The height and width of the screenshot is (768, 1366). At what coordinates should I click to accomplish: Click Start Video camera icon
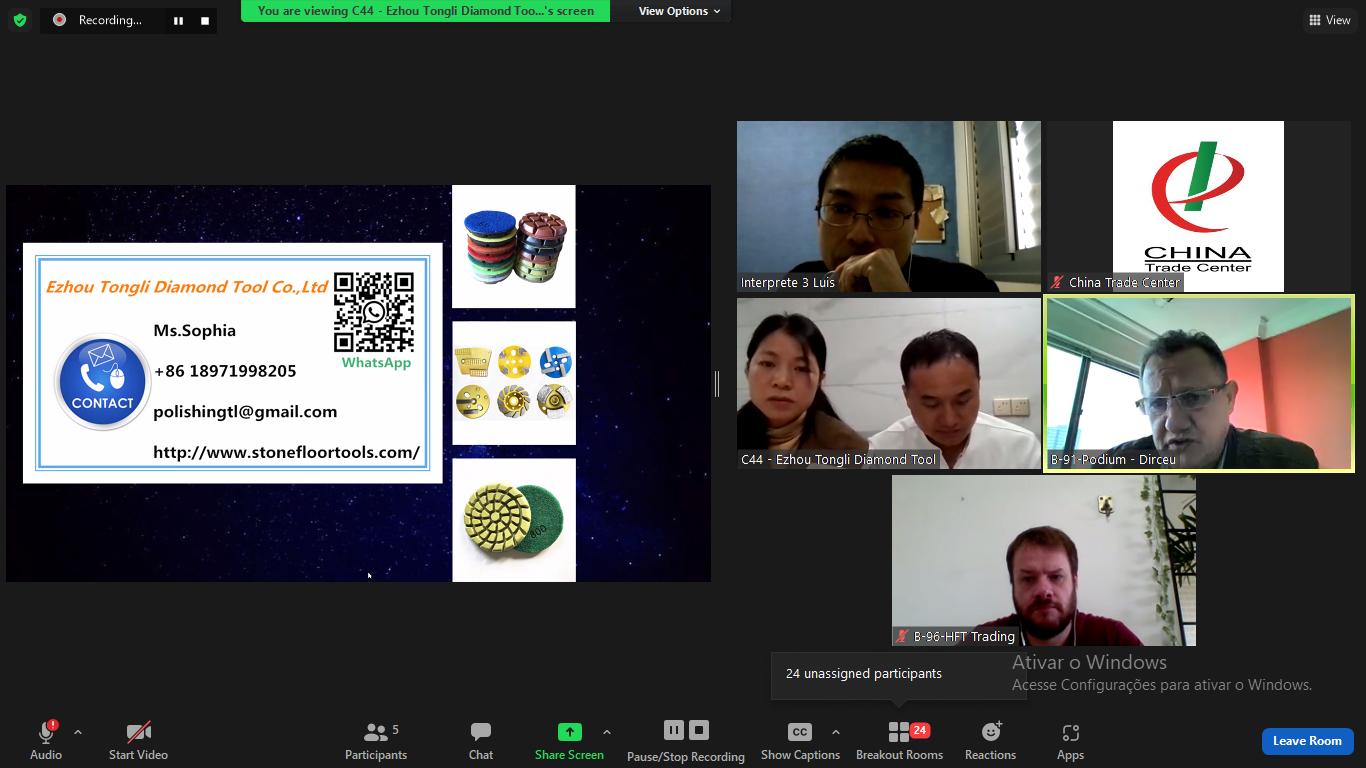(138, 732)
